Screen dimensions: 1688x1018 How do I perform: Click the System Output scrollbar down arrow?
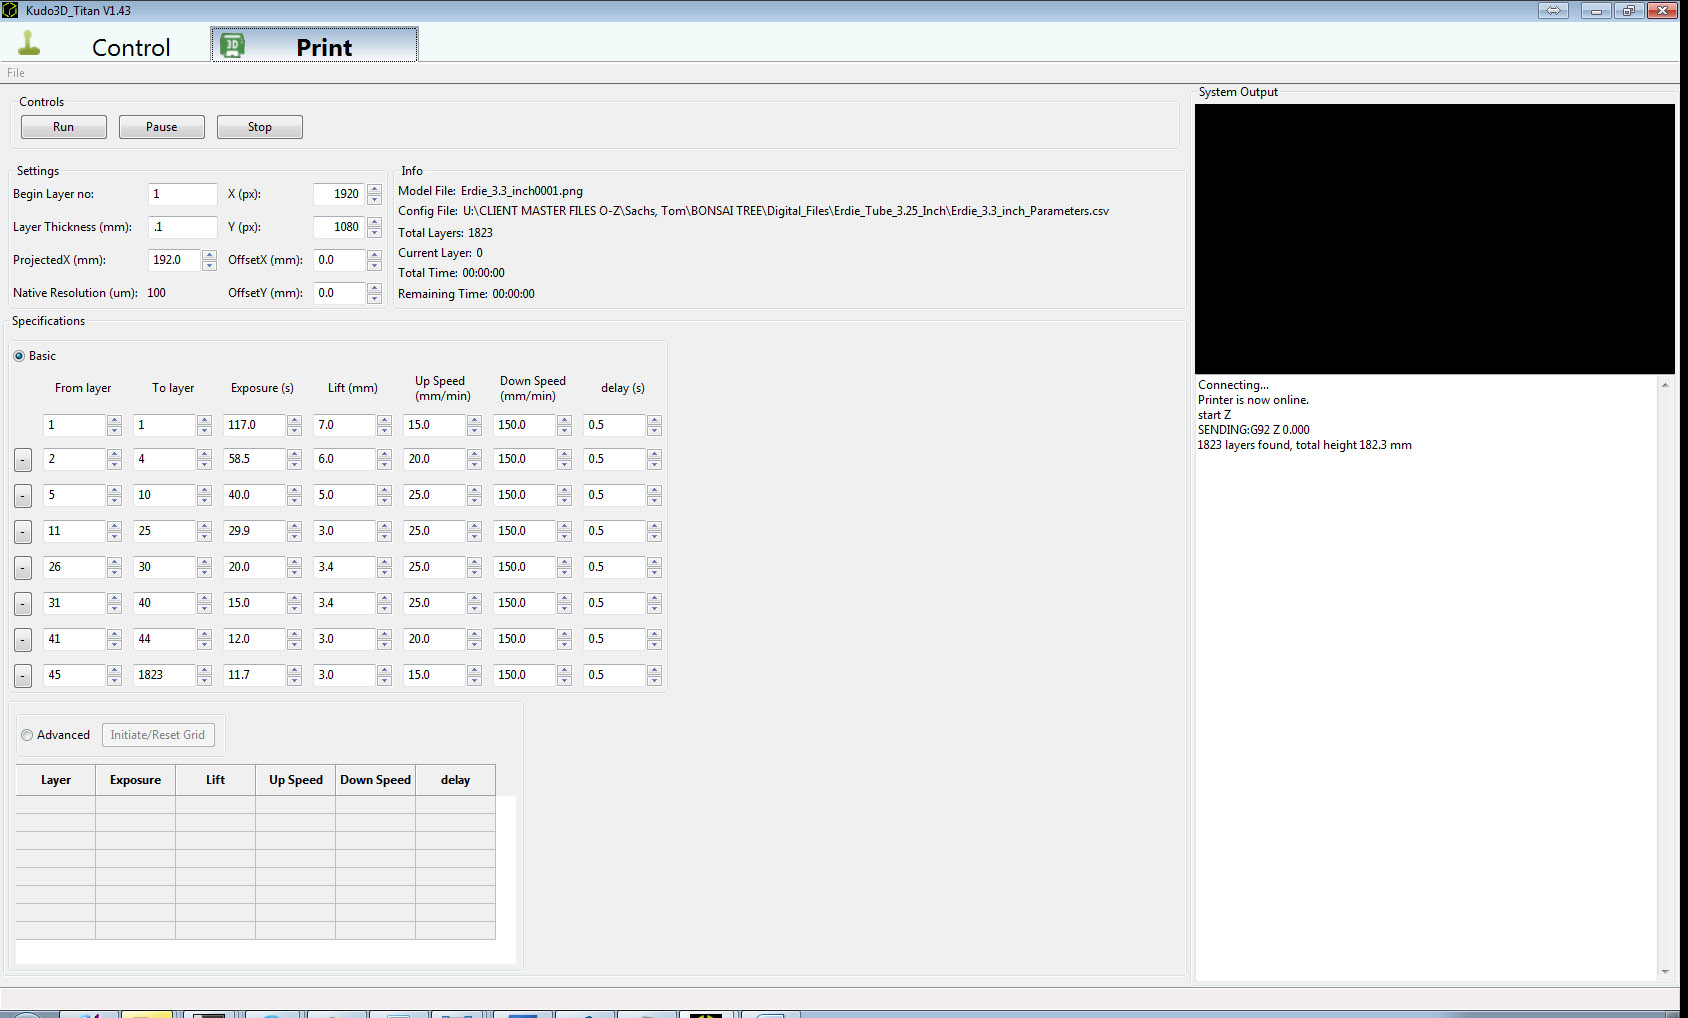(x=1665, y=971)
